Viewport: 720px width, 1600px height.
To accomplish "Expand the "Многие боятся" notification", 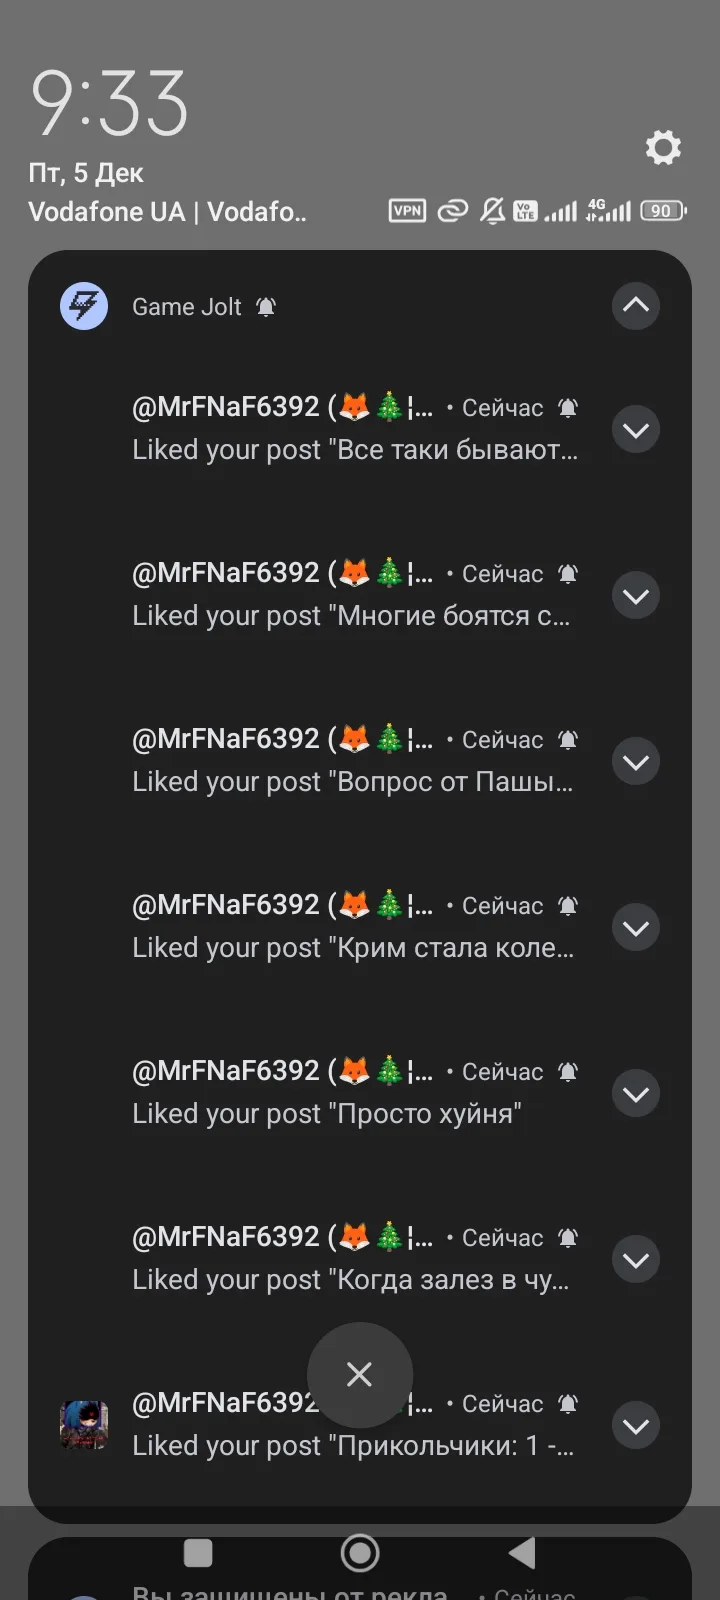I will coord(636,596).
